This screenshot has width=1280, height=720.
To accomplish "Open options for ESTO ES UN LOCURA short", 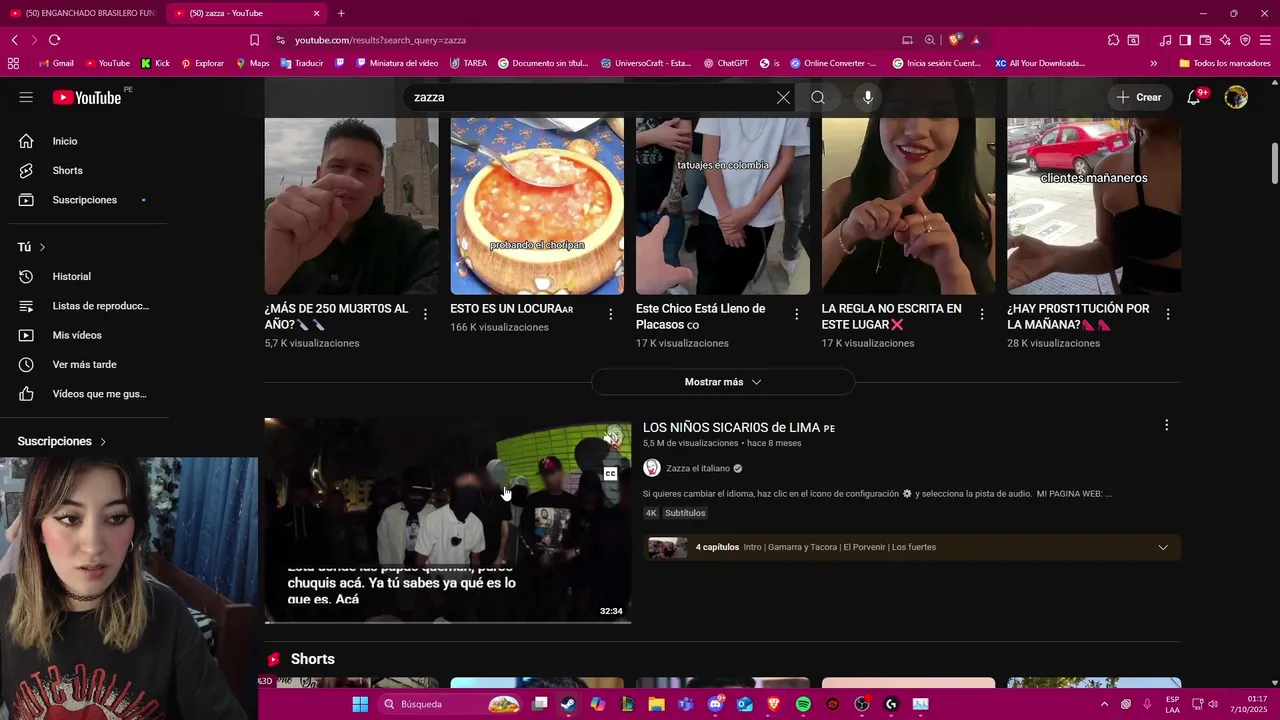I will pos(611,314).
